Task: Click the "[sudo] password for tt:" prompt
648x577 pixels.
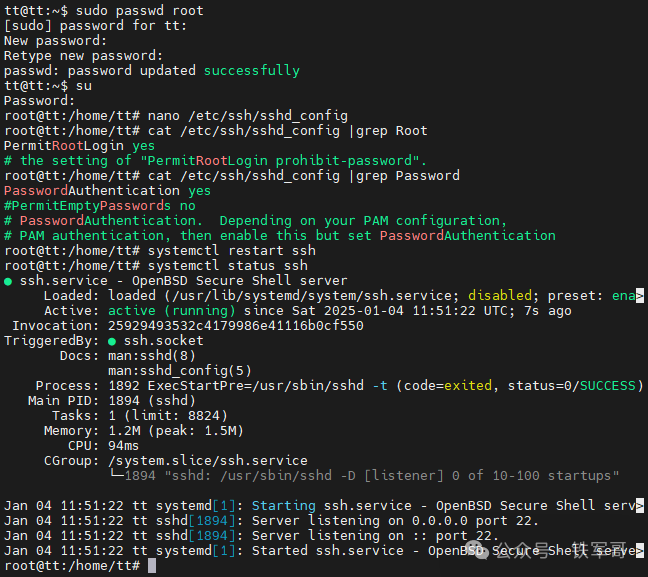Action: [95, 26]
